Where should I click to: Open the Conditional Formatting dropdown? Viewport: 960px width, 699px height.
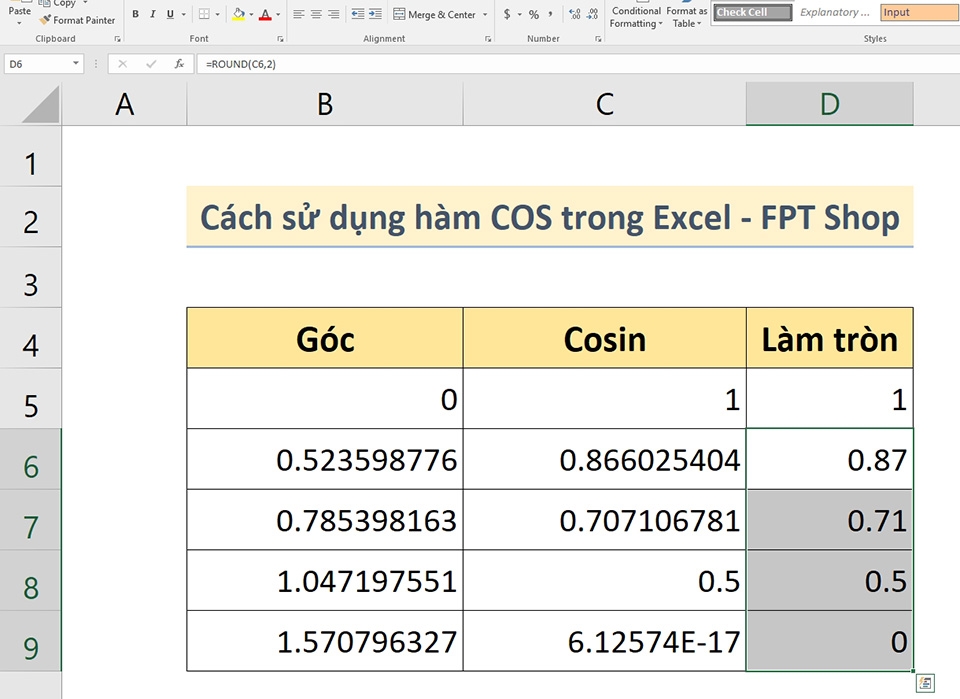(x=635, y=15)
